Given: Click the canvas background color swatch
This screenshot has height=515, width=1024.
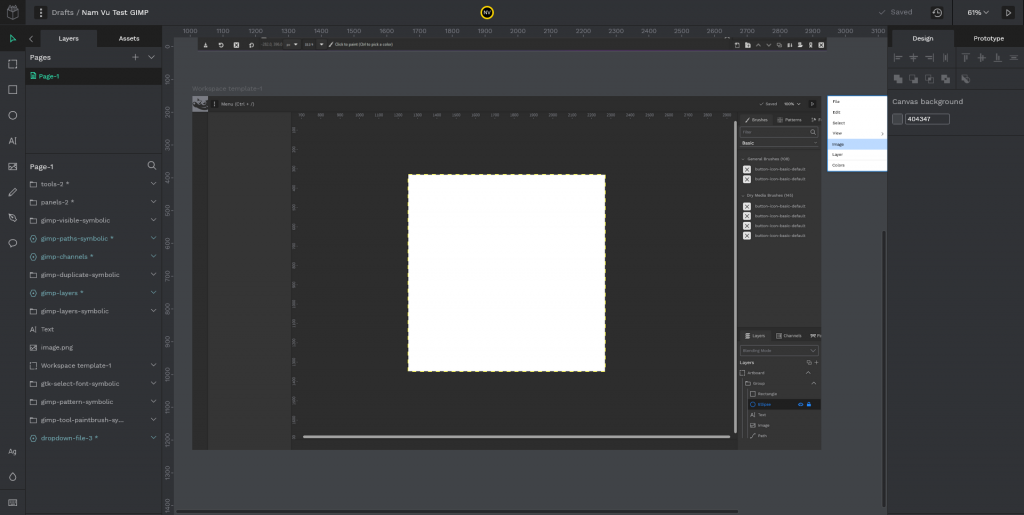Looking at the screenshot, I should coord(897,119).
